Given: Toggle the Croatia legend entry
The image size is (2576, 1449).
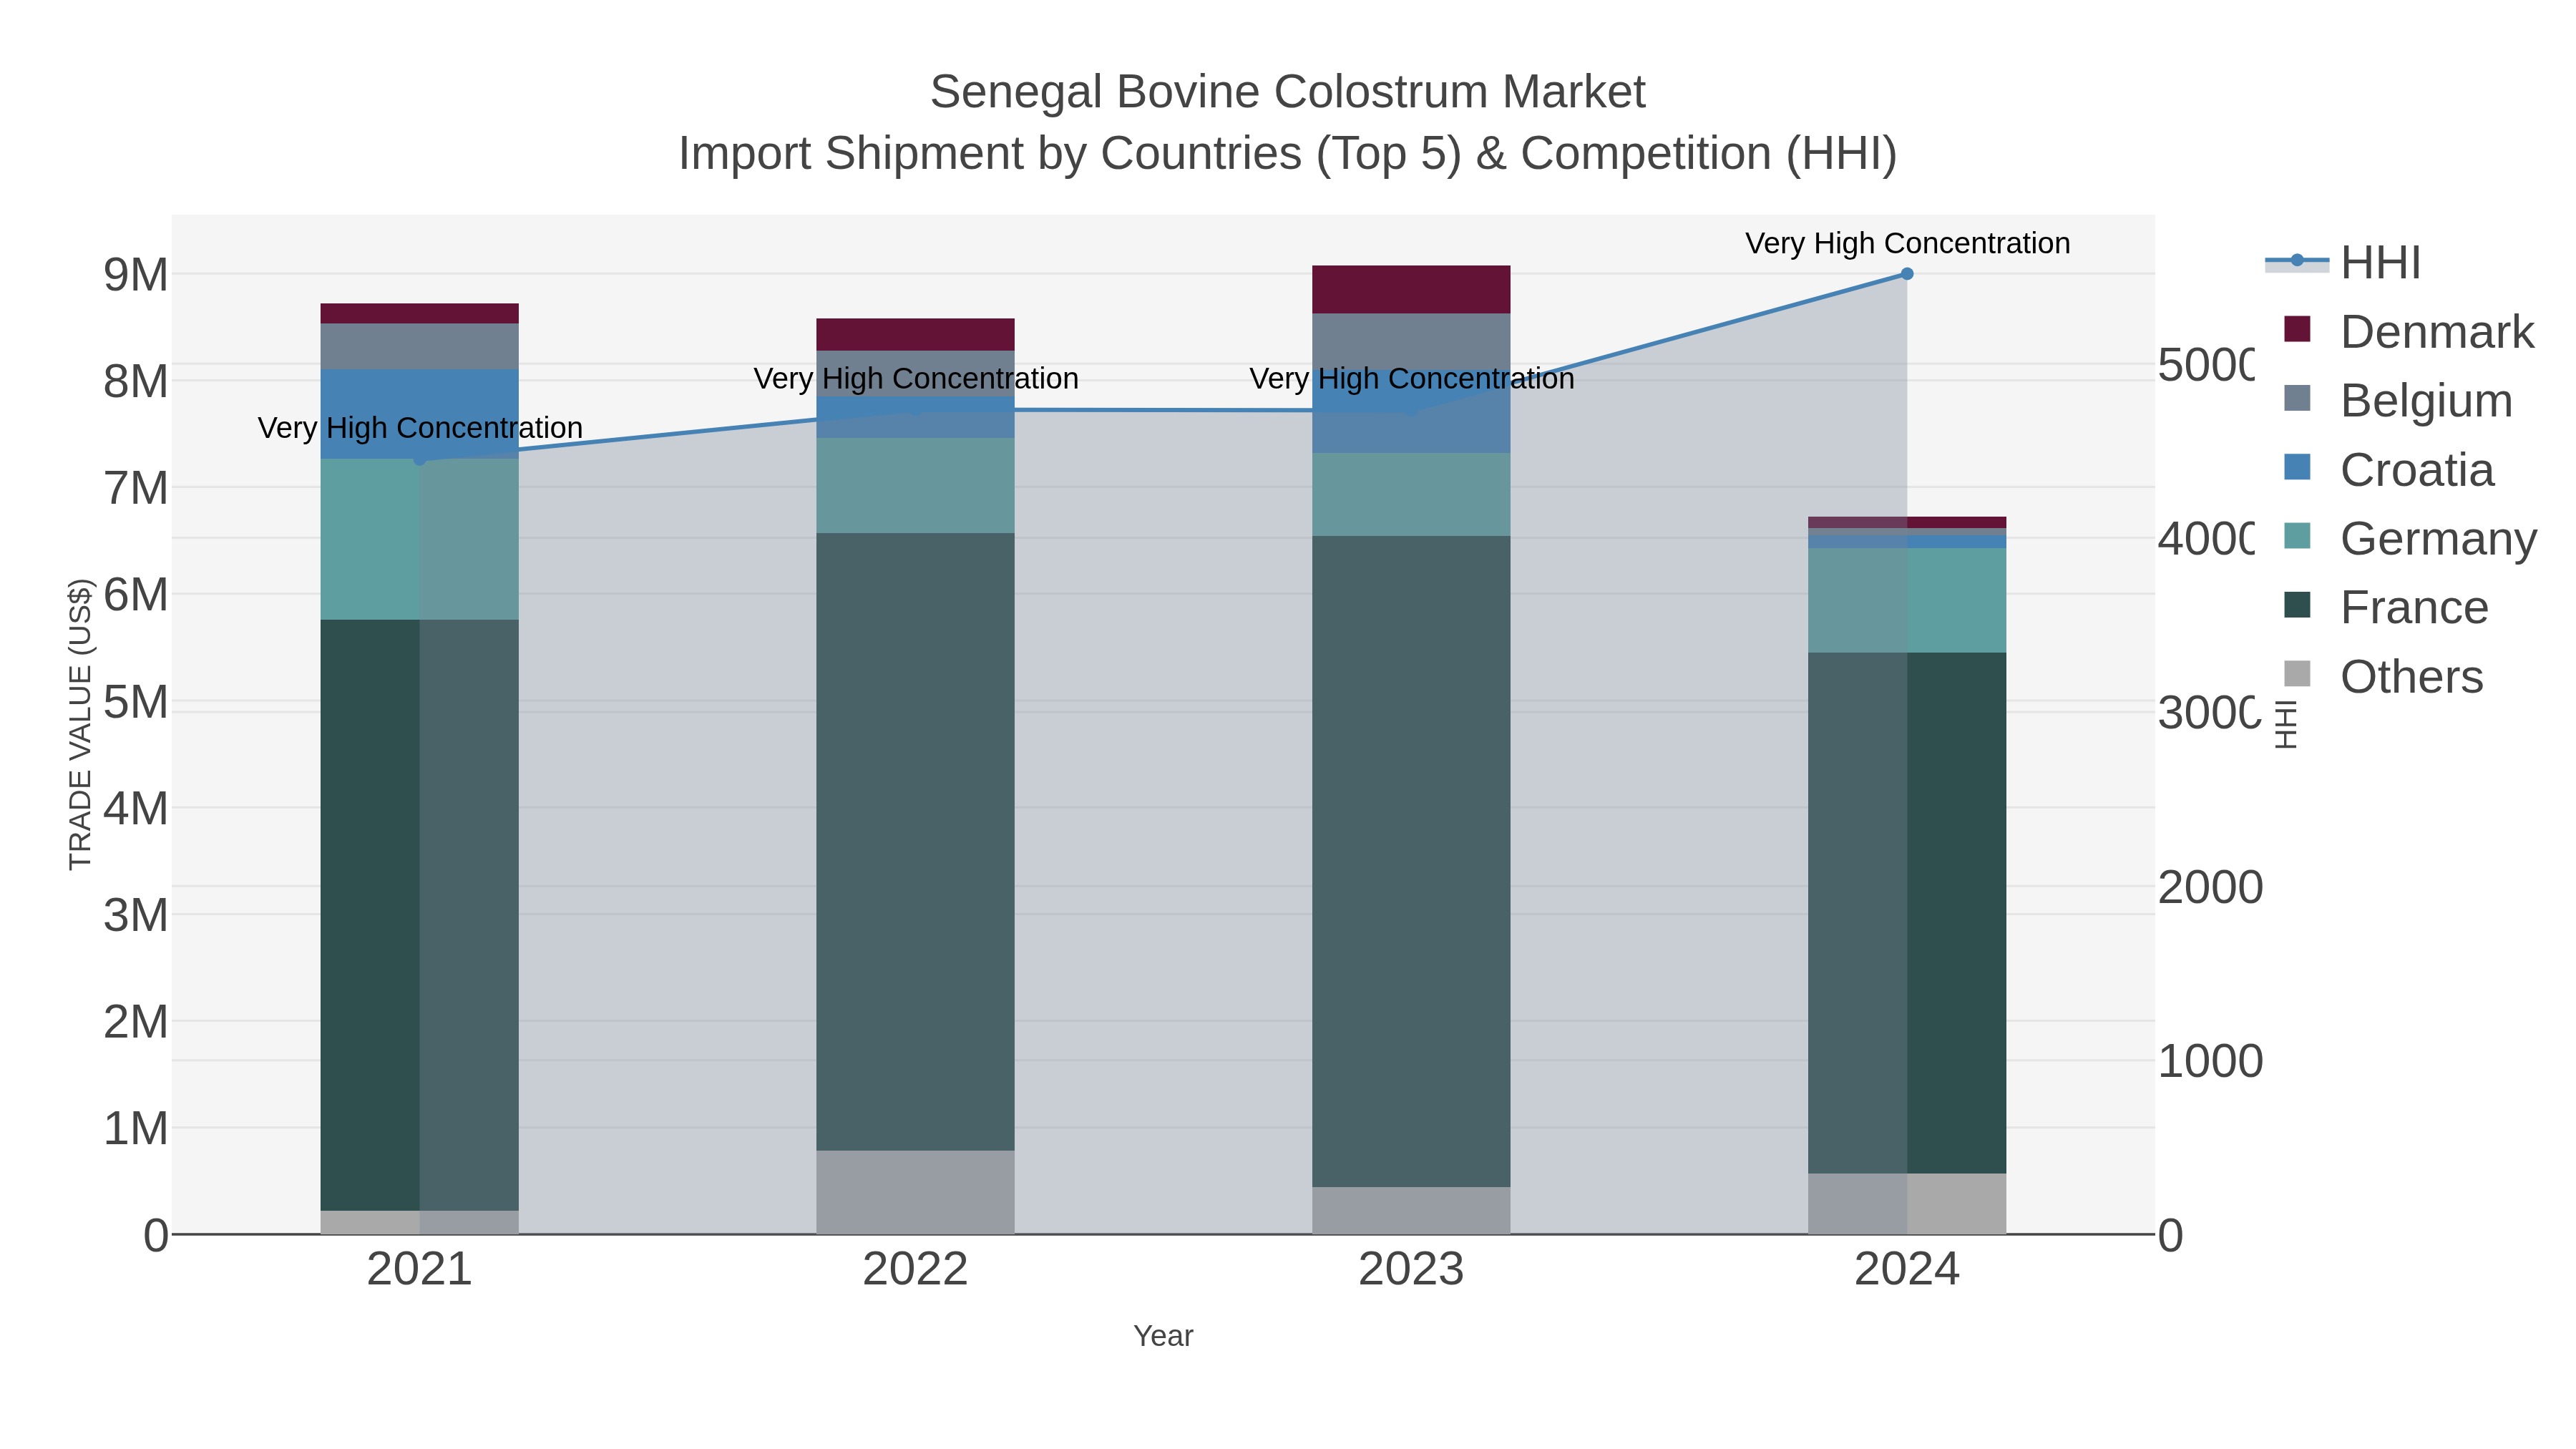Looking at the screenshot, I should tap(2389, 469).
